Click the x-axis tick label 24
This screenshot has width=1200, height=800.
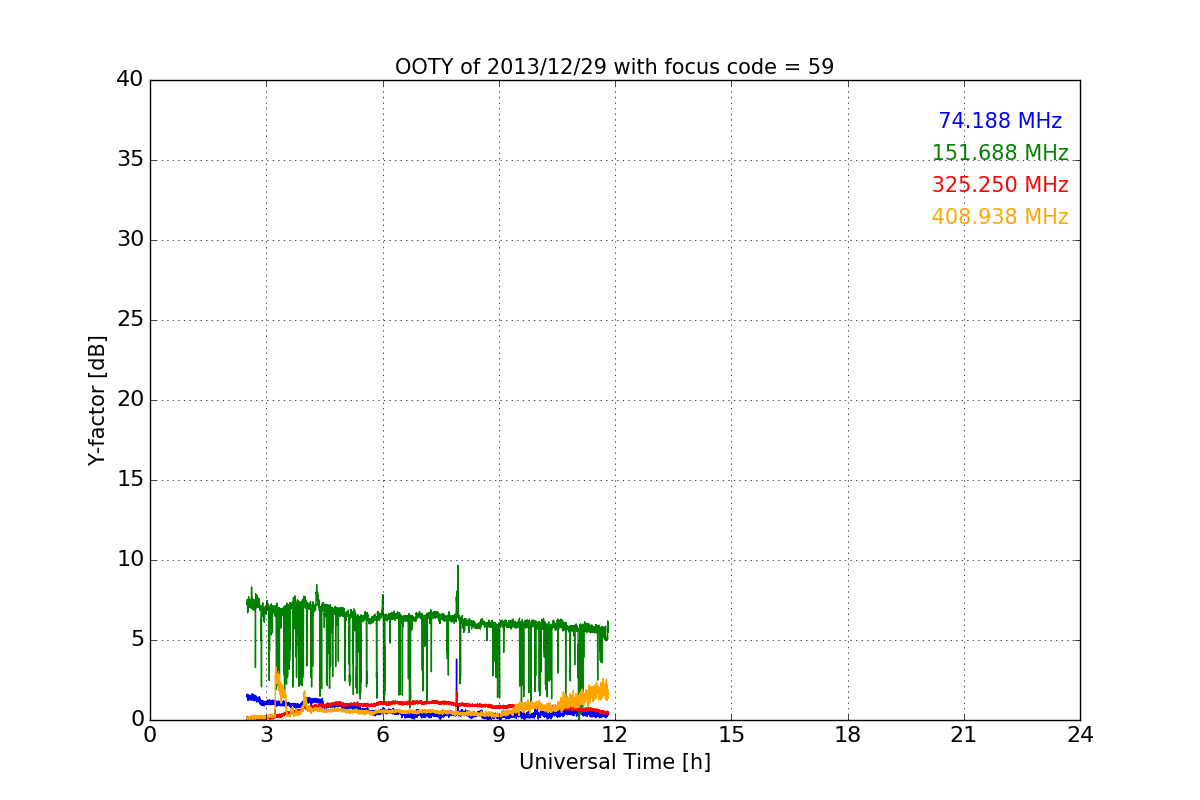point(1080,735)
